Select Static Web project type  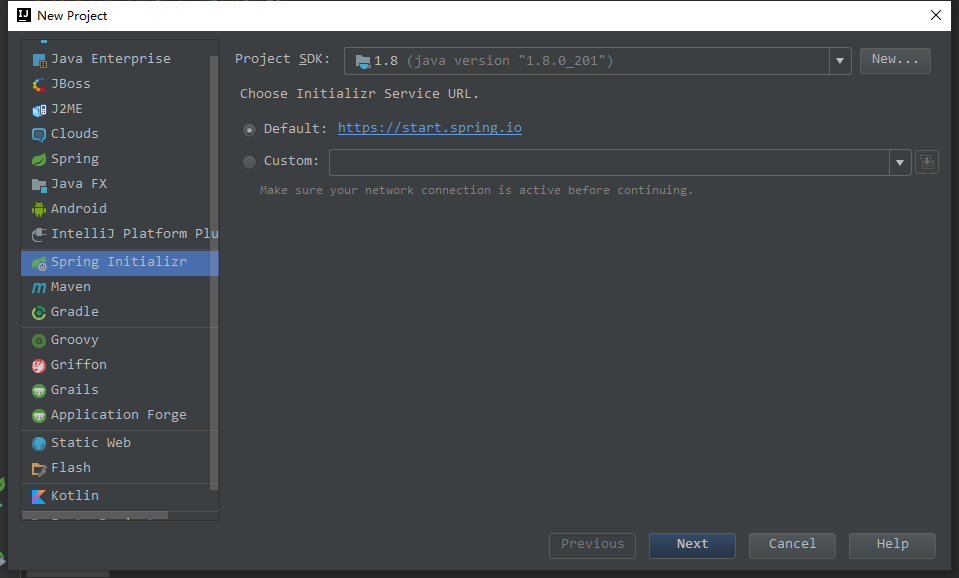coord(90,443)
